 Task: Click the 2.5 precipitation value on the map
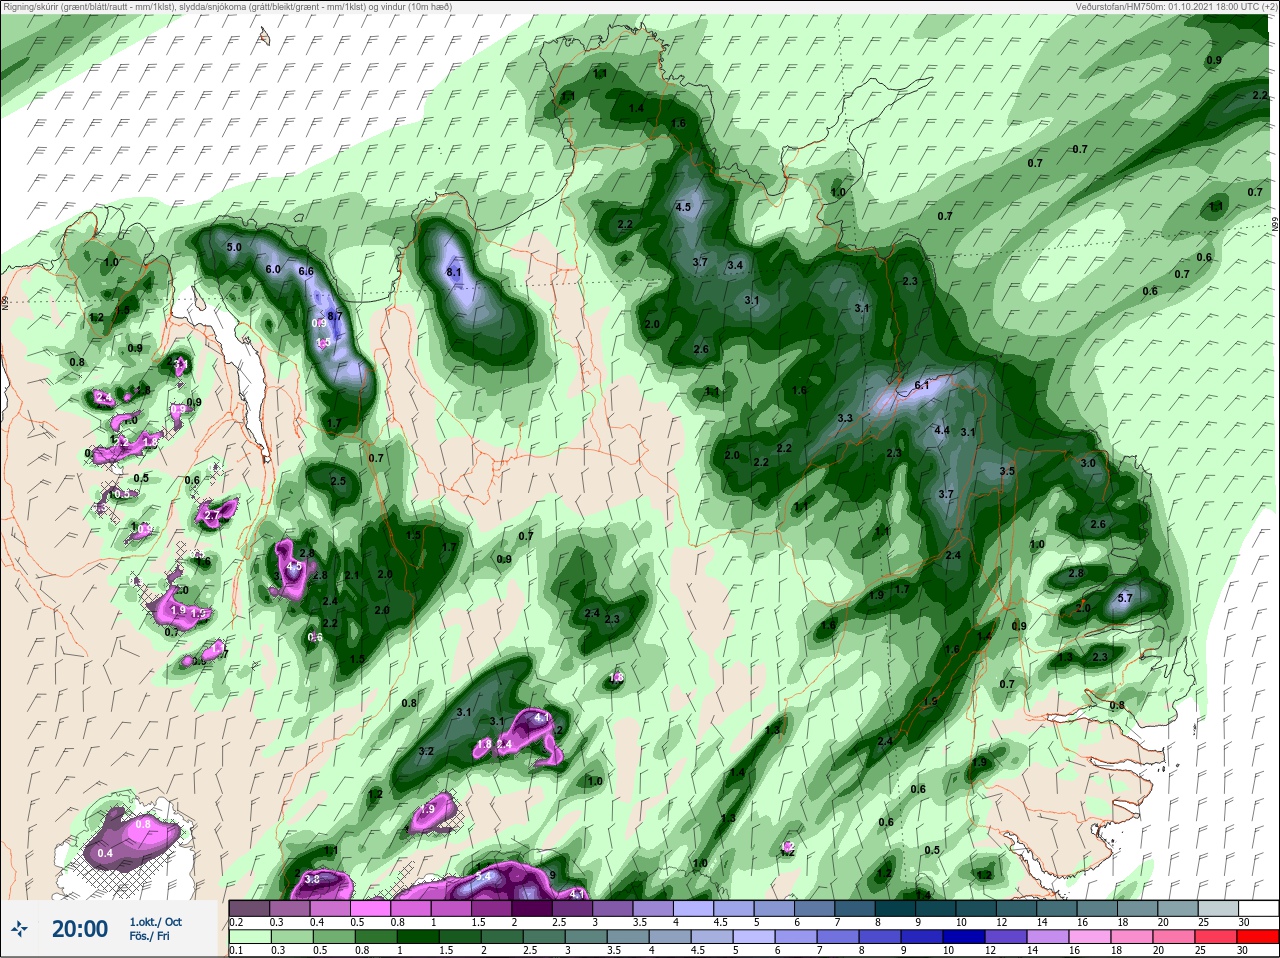(338, 481)
